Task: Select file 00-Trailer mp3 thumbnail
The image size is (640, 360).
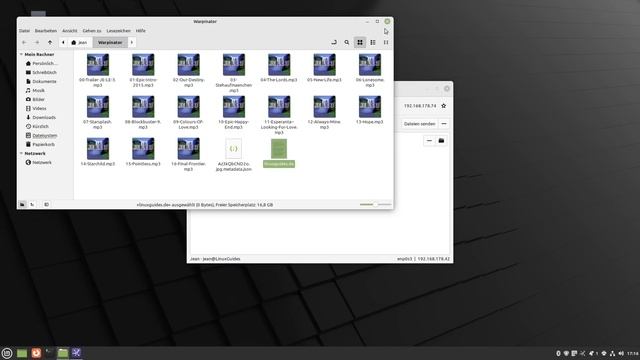Action: click(x=98, y=64)
